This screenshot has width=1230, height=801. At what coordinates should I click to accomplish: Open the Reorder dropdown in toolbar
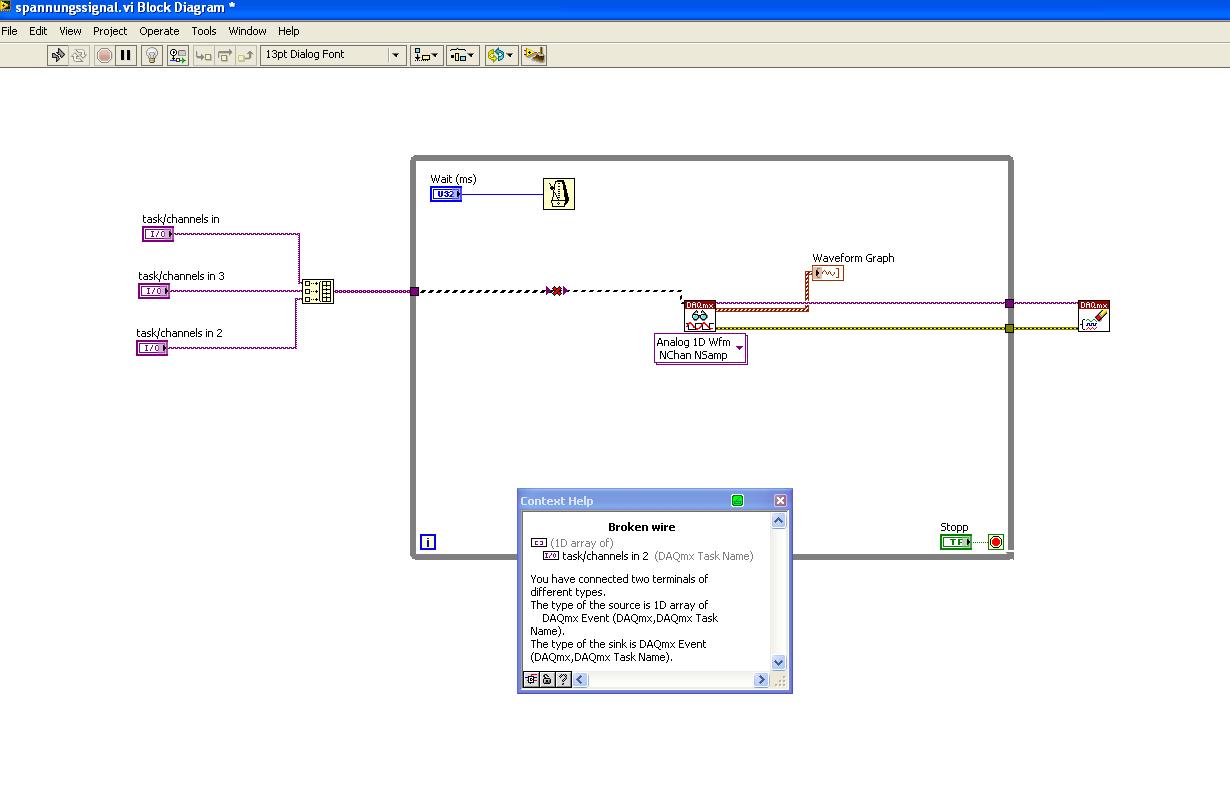500,55
